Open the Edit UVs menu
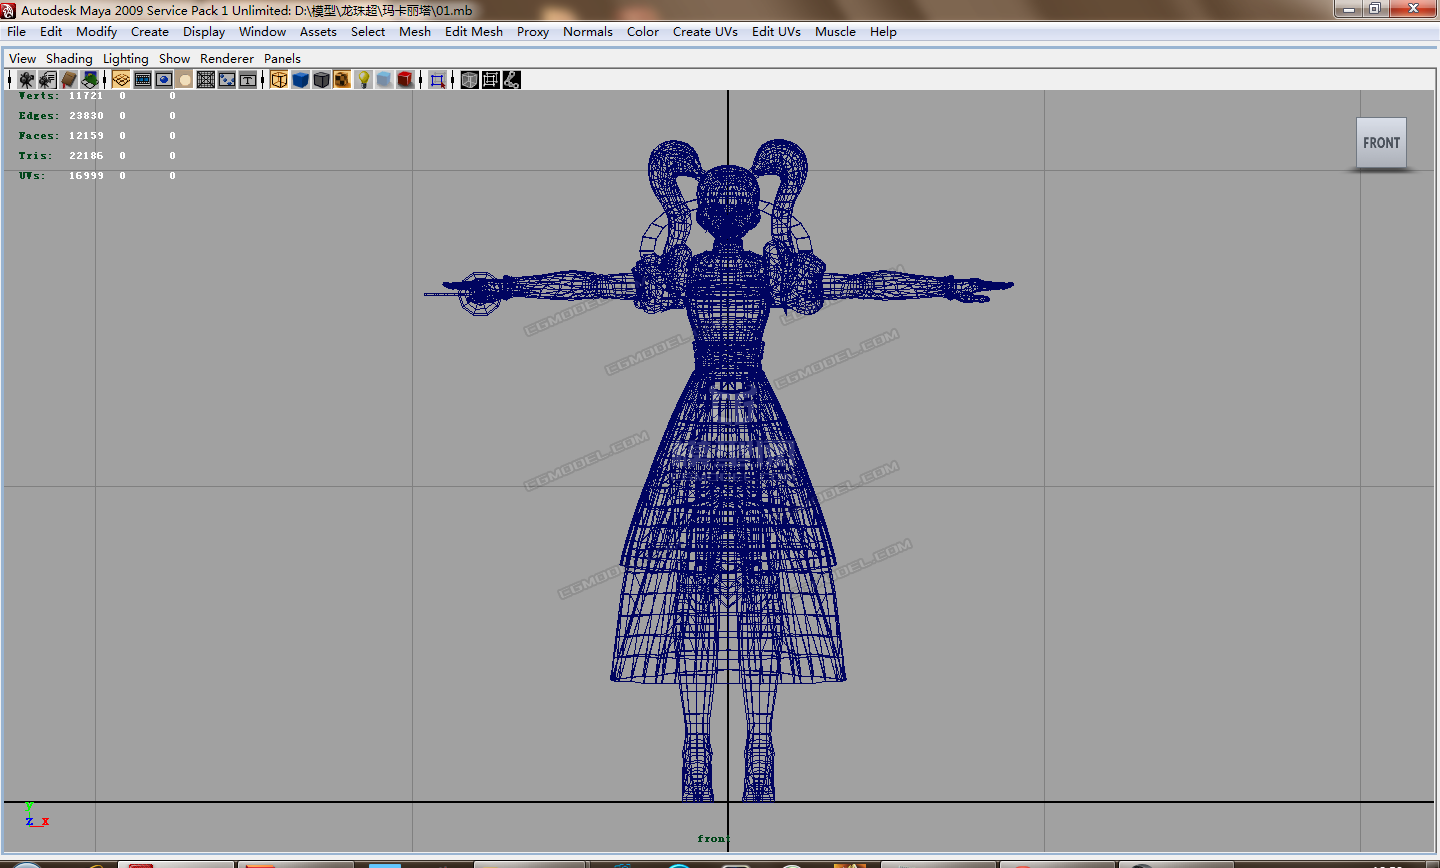 776,31
